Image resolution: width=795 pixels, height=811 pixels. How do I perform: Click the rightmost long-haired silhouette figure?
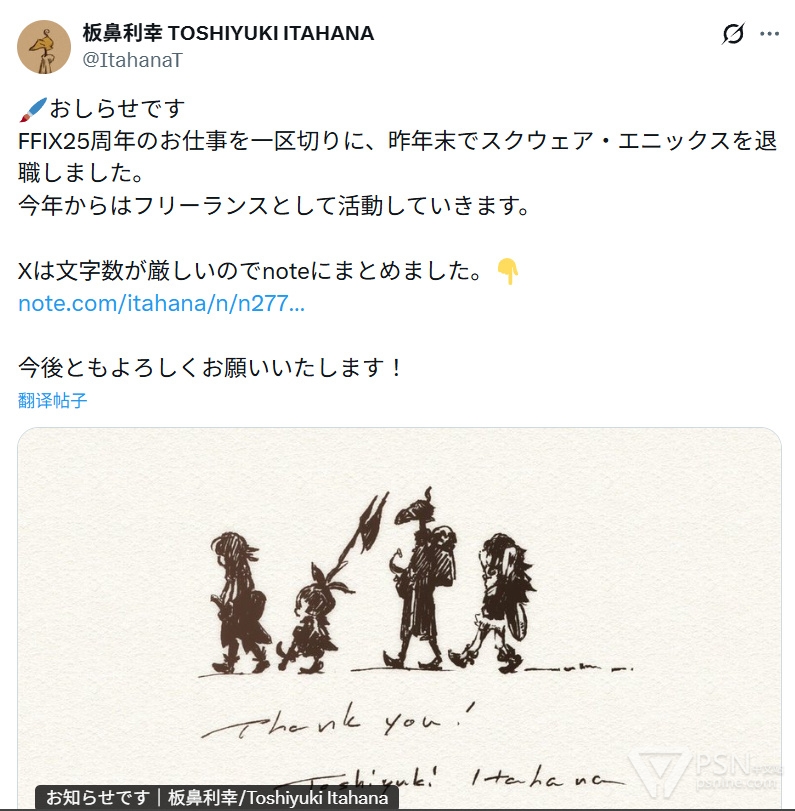(x=496, y=603)
